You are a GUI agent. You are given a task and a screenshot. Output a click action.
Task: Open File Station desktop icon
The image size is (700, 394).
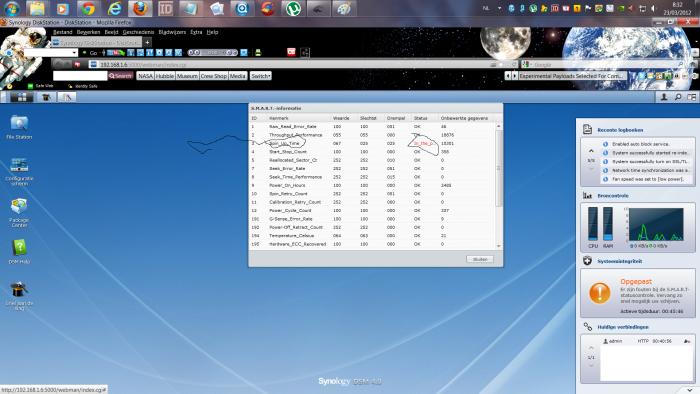[19, 127]
